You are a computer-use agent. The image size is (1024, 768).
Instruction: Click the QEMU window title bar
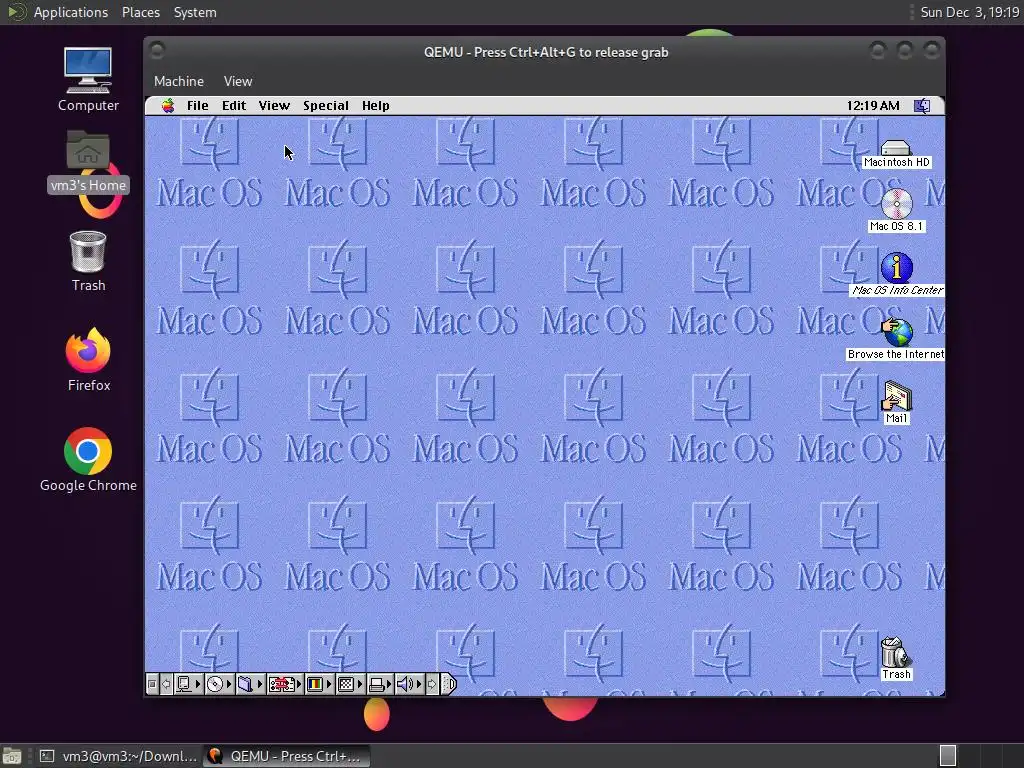click(x=545, y=52)
